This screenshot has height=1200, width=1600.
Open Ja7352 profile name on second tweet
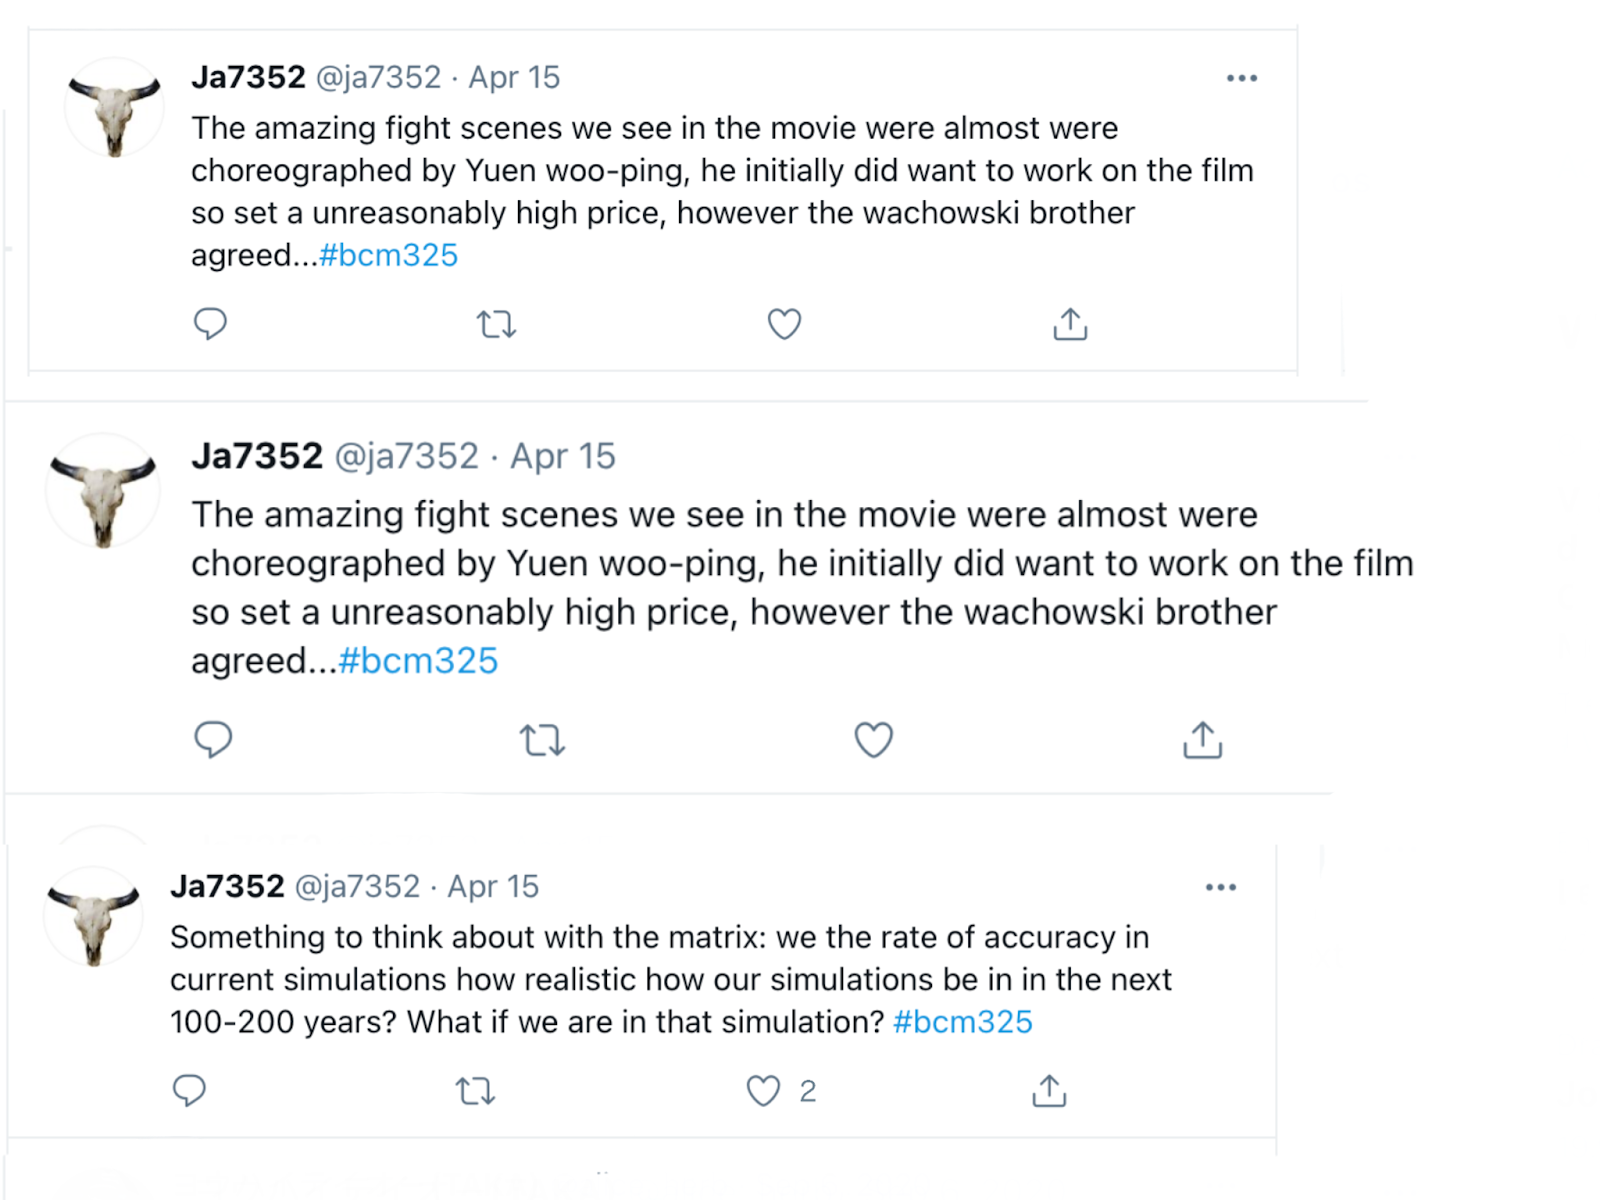click(257, 456)
